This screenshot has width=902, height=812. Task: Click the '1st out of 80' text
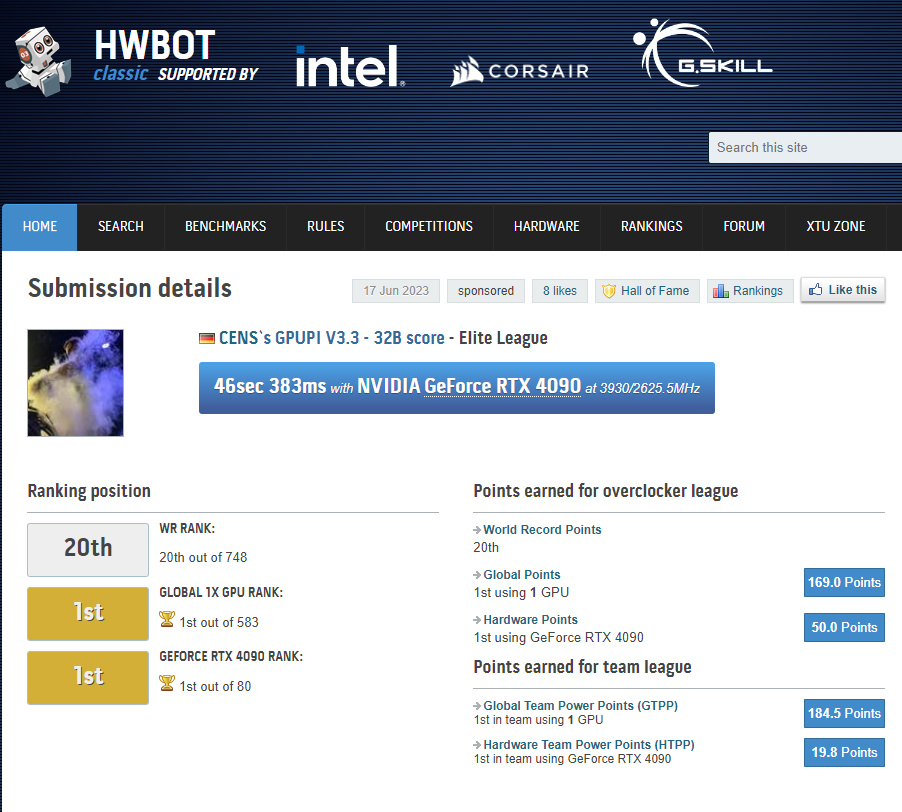pos(215,686)
